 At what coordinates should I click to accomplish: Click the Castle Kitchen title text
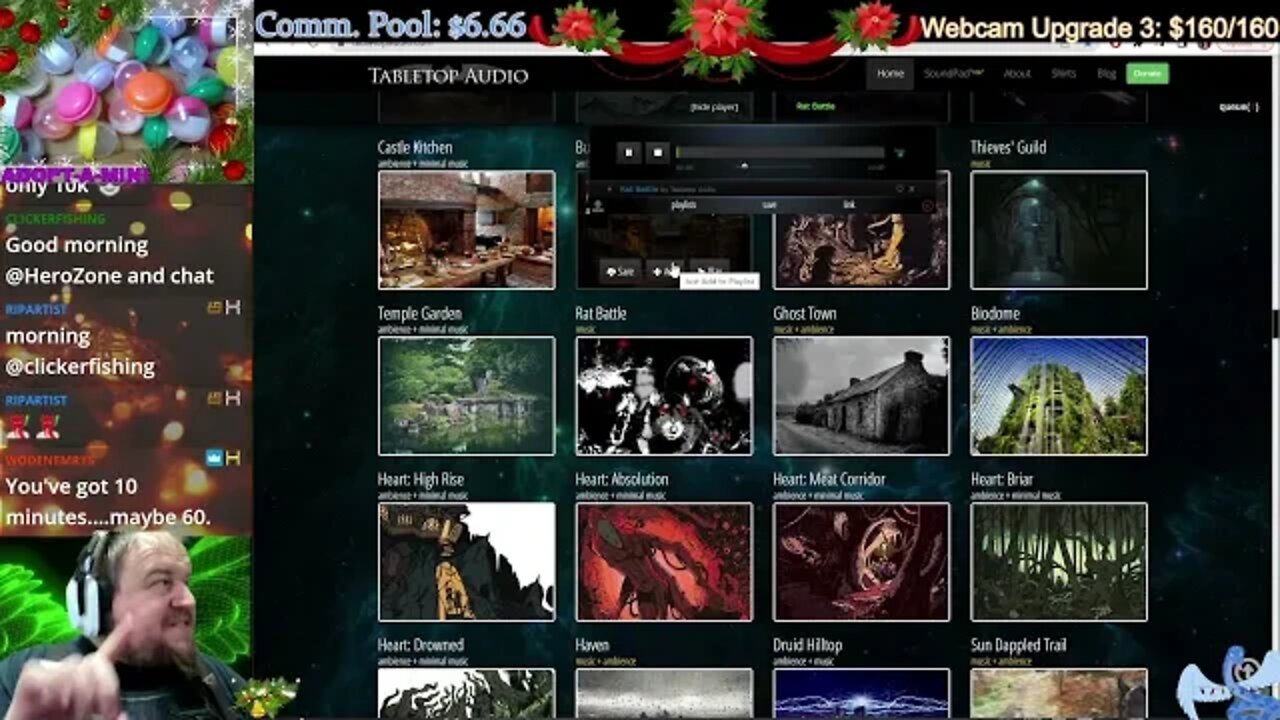pyautogui.click(x=415, y=147)
